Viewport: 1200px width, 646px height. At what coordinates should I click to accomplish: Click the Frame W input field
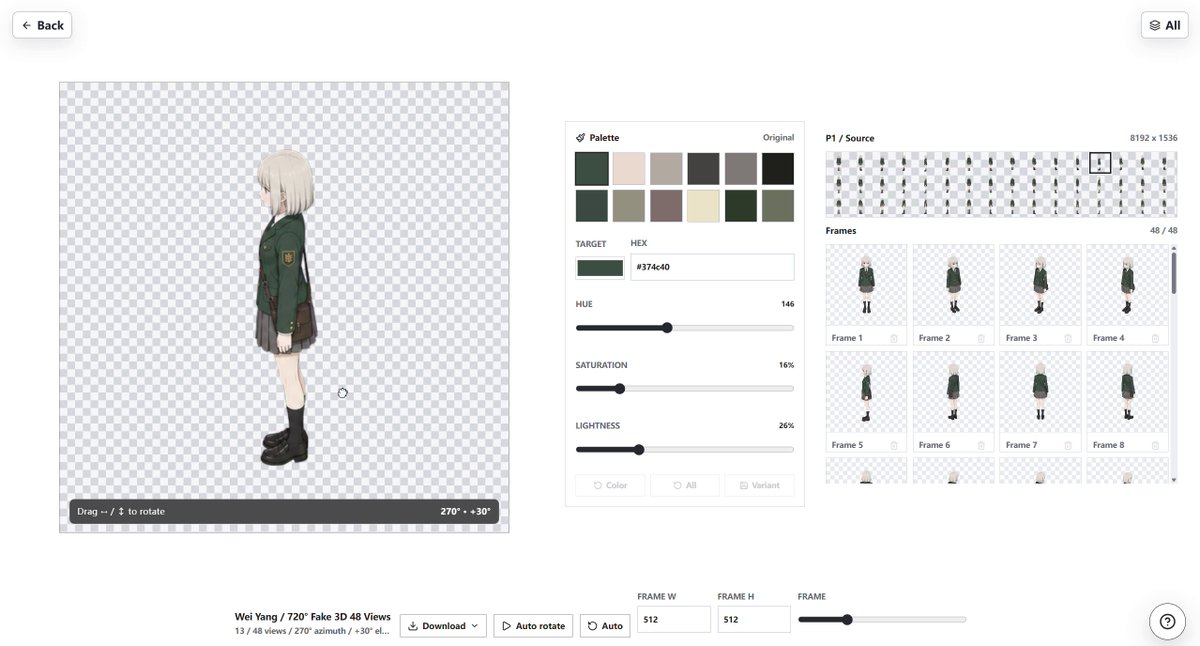674,619
